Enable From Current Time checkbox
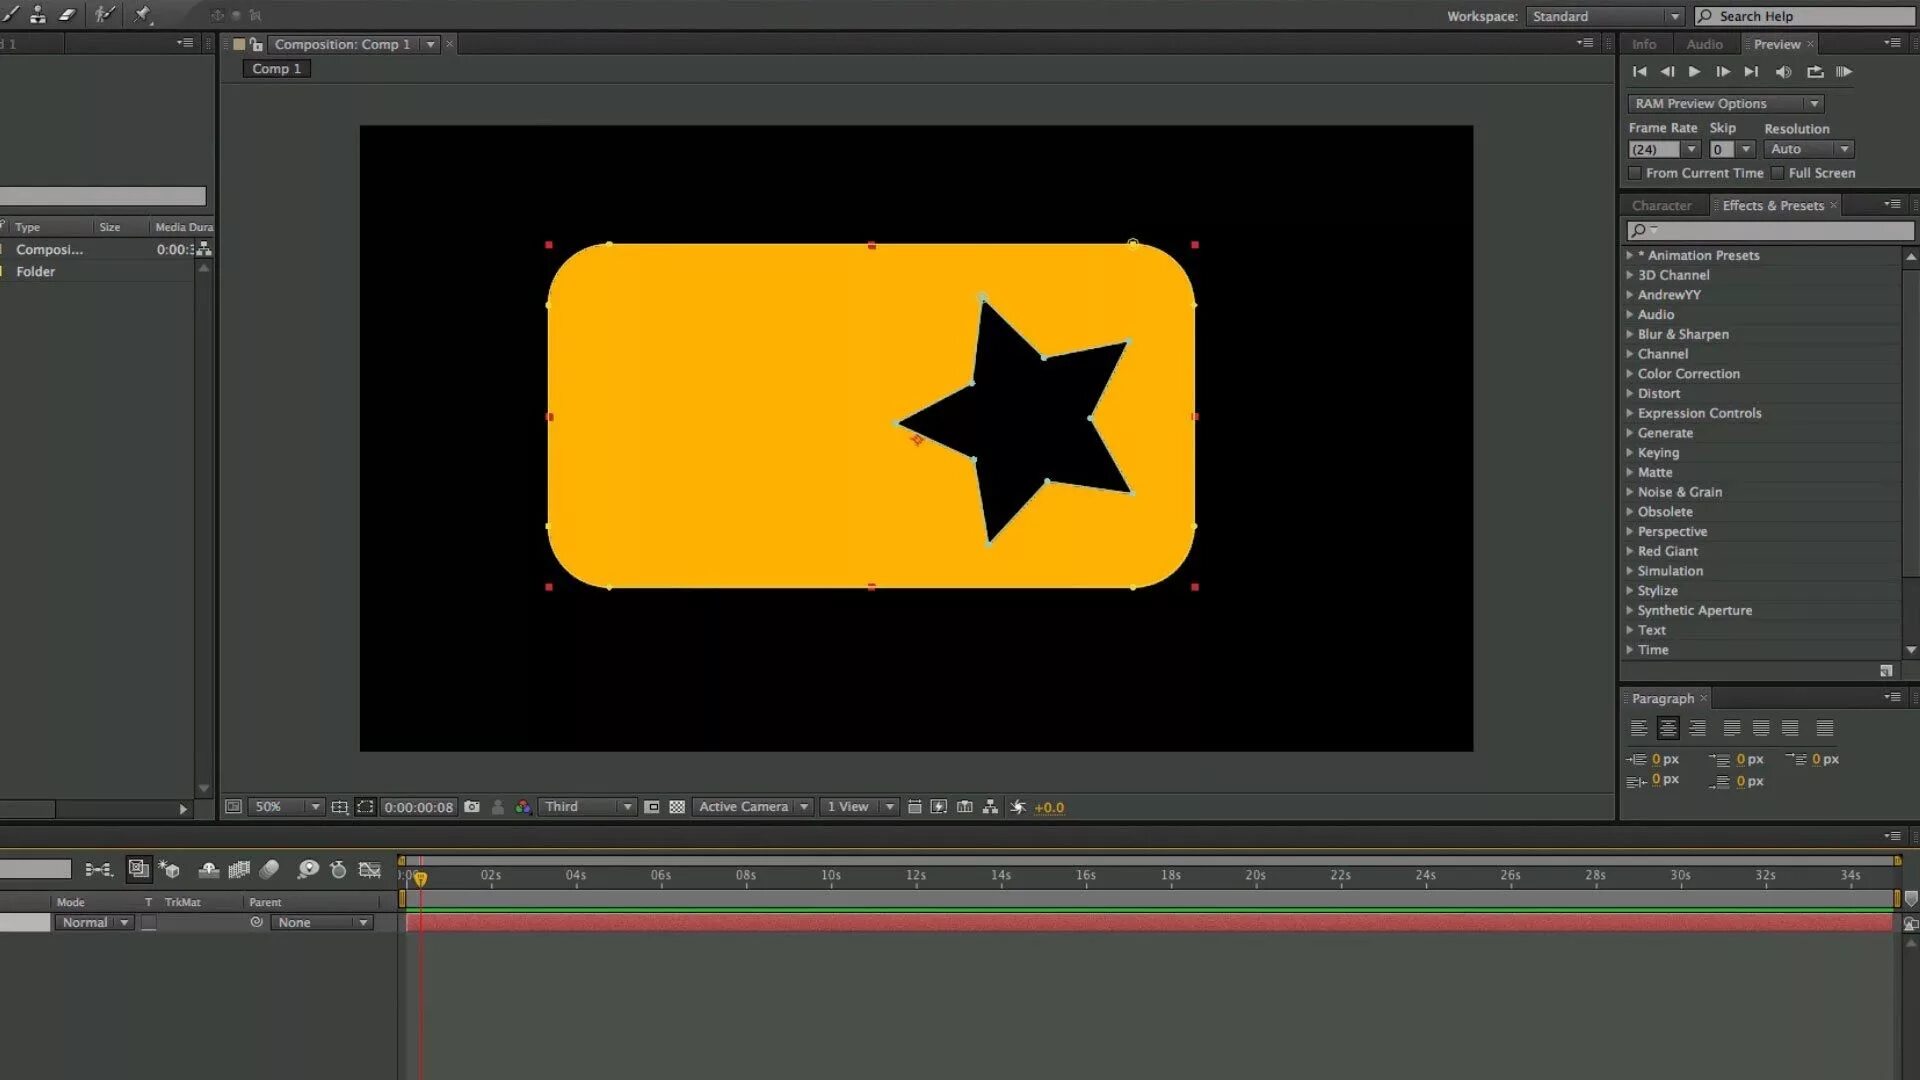This screenshot has width=1920, height=1080. pos(1636,173)
